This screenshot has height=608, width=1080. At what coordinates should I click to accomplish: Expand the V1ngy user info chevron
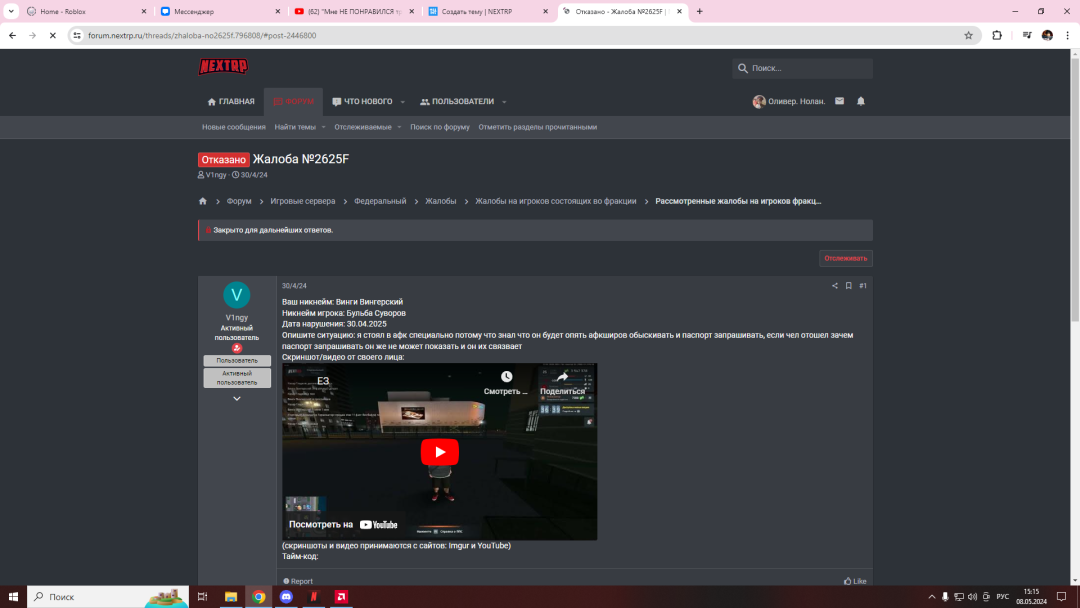(237, 398)
